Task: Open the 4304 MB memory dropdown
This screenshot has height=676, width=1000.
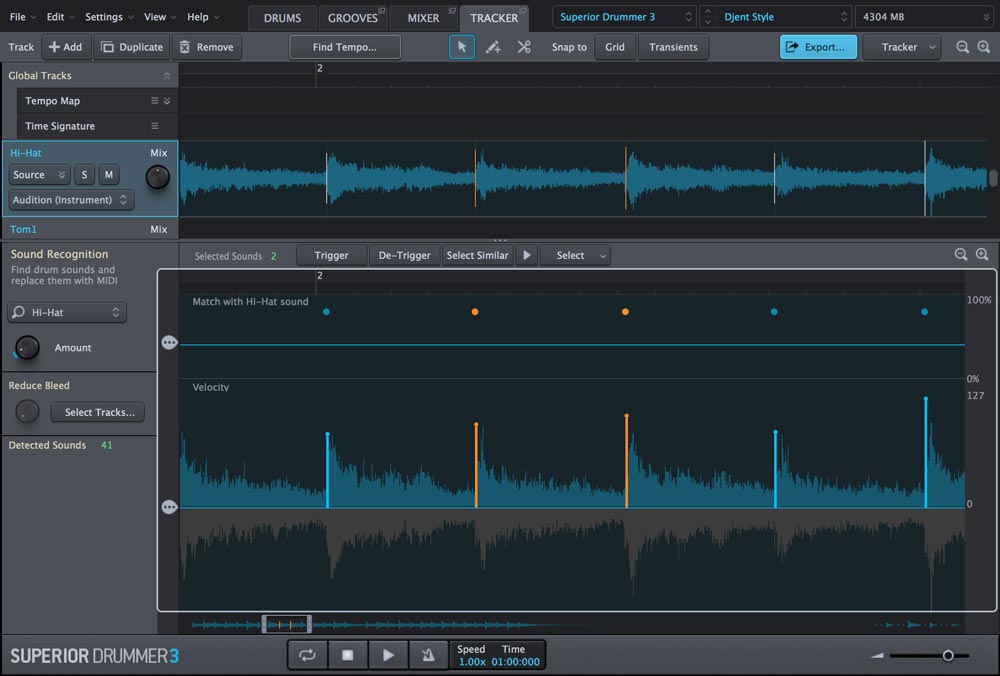Action: (925, 17)
